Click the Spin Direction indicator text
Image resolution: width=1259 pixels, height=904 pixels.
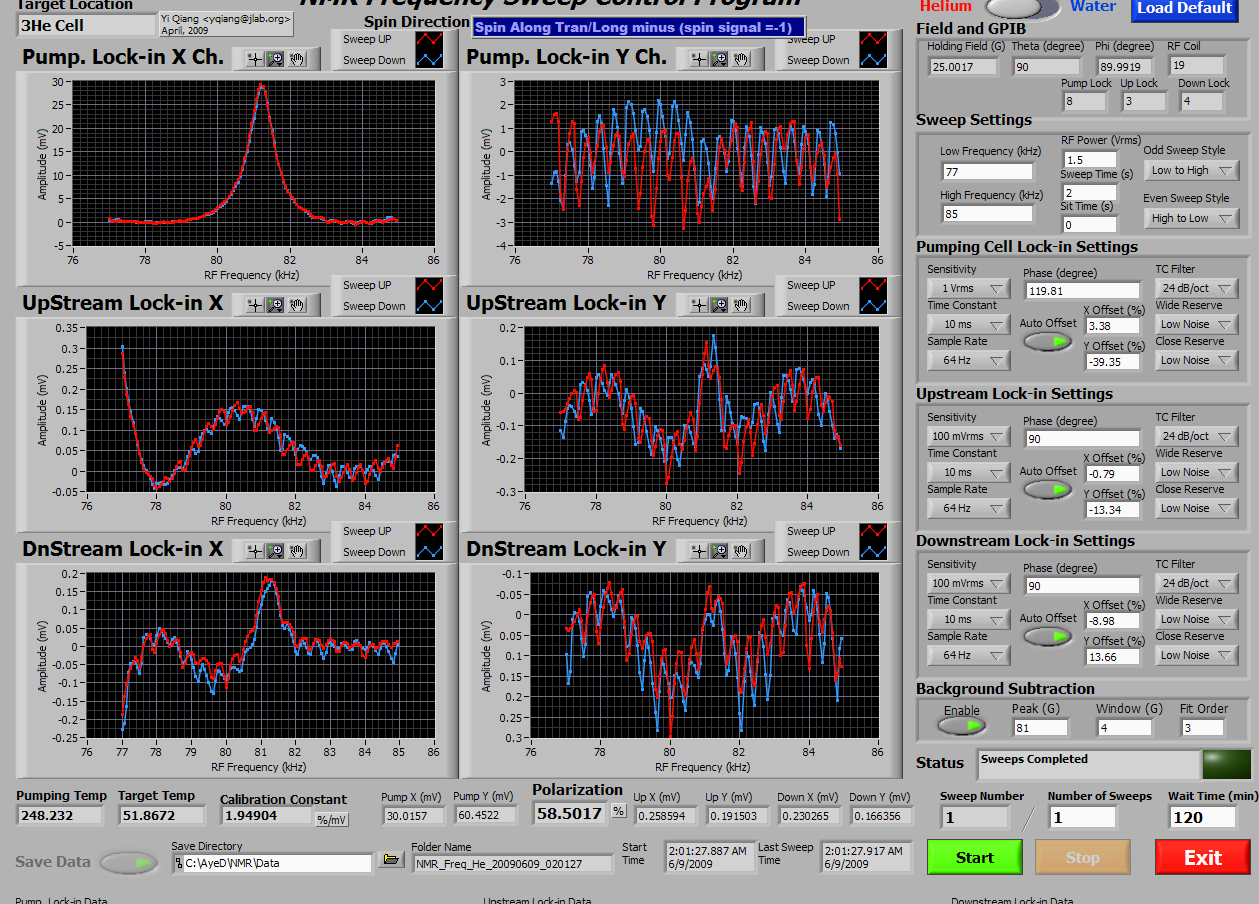[638, 28]
